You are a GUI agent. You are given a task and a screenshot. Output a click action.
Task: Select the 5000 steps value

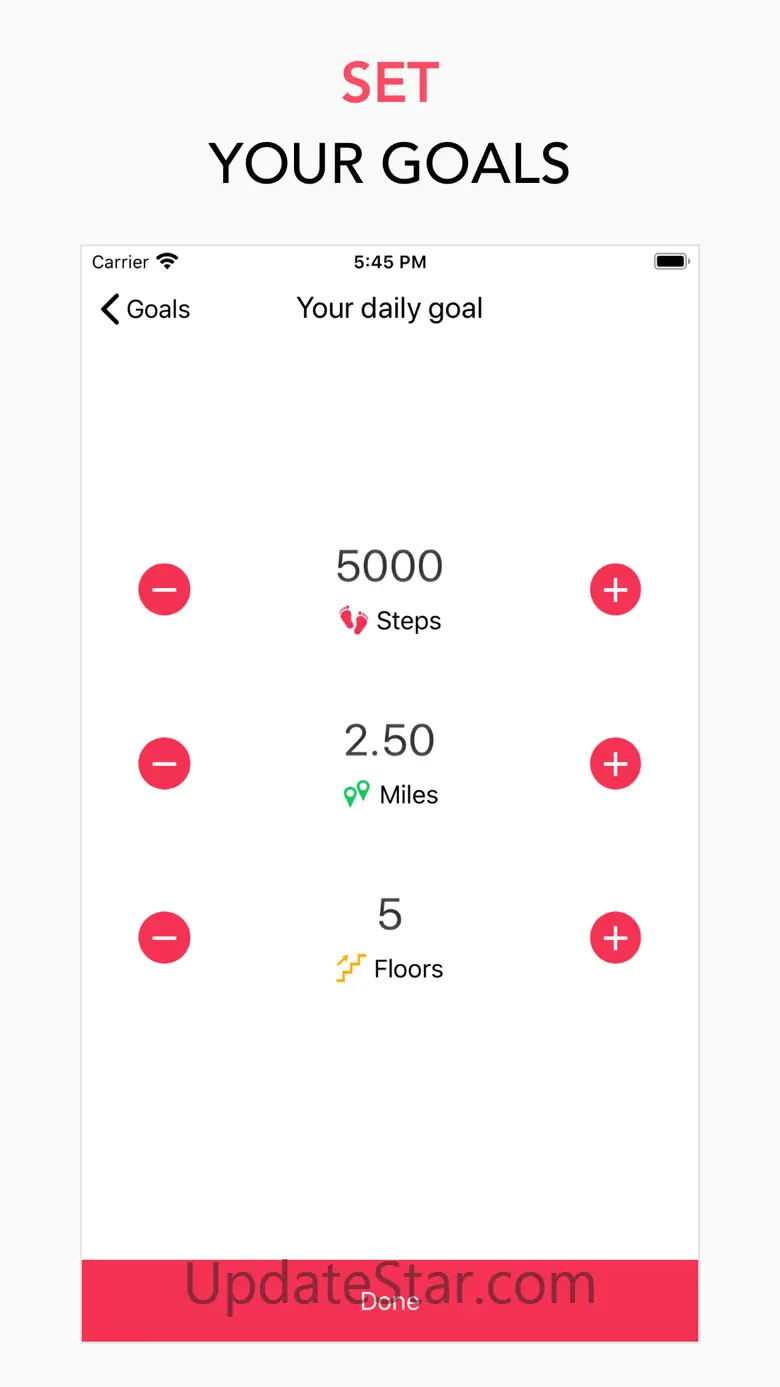coord(389,566)
